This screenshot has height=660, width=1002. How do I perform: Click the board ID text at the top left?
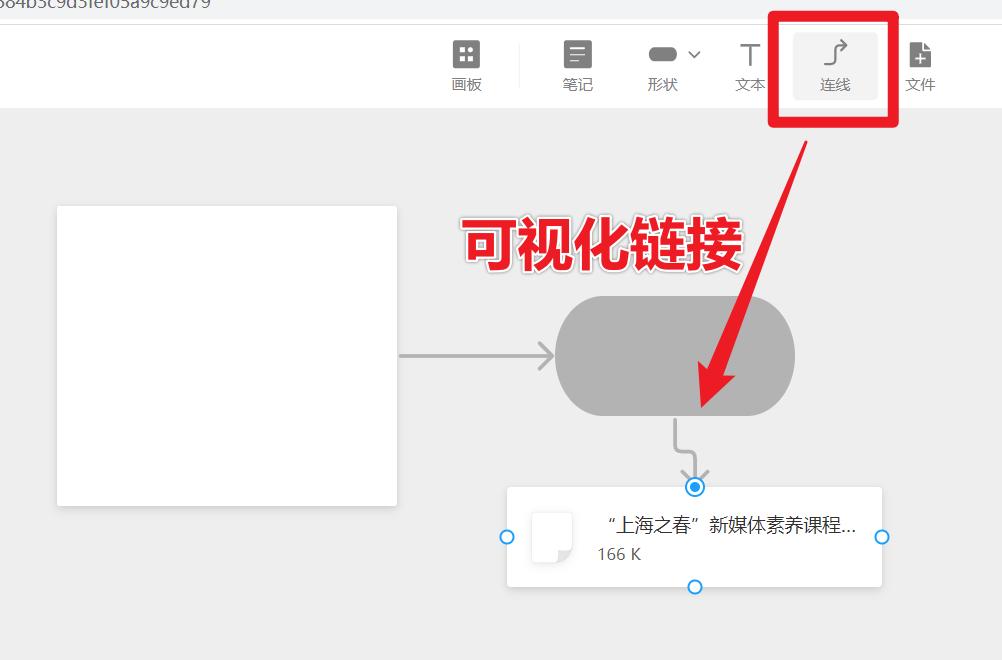pos(105,5)
